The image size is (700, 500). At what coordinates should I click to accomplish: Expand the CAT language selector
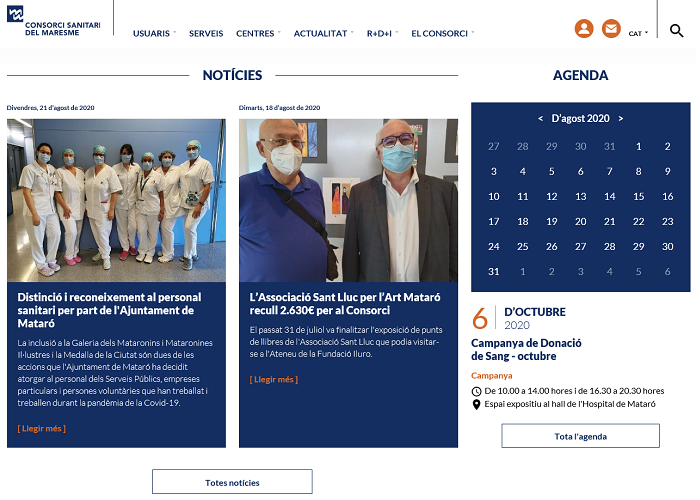tap(637, 33)
